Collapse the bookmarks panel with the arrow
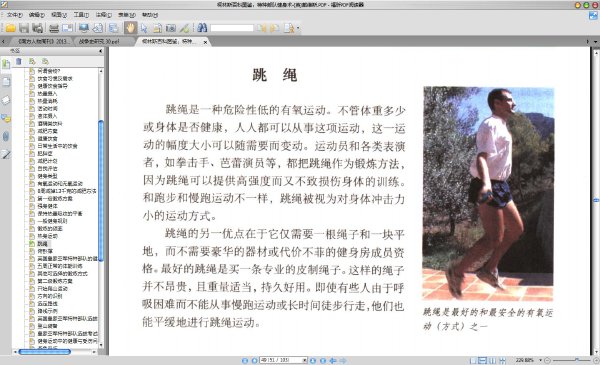The height and width of the screenshot is (365, 600). [100, 51]
